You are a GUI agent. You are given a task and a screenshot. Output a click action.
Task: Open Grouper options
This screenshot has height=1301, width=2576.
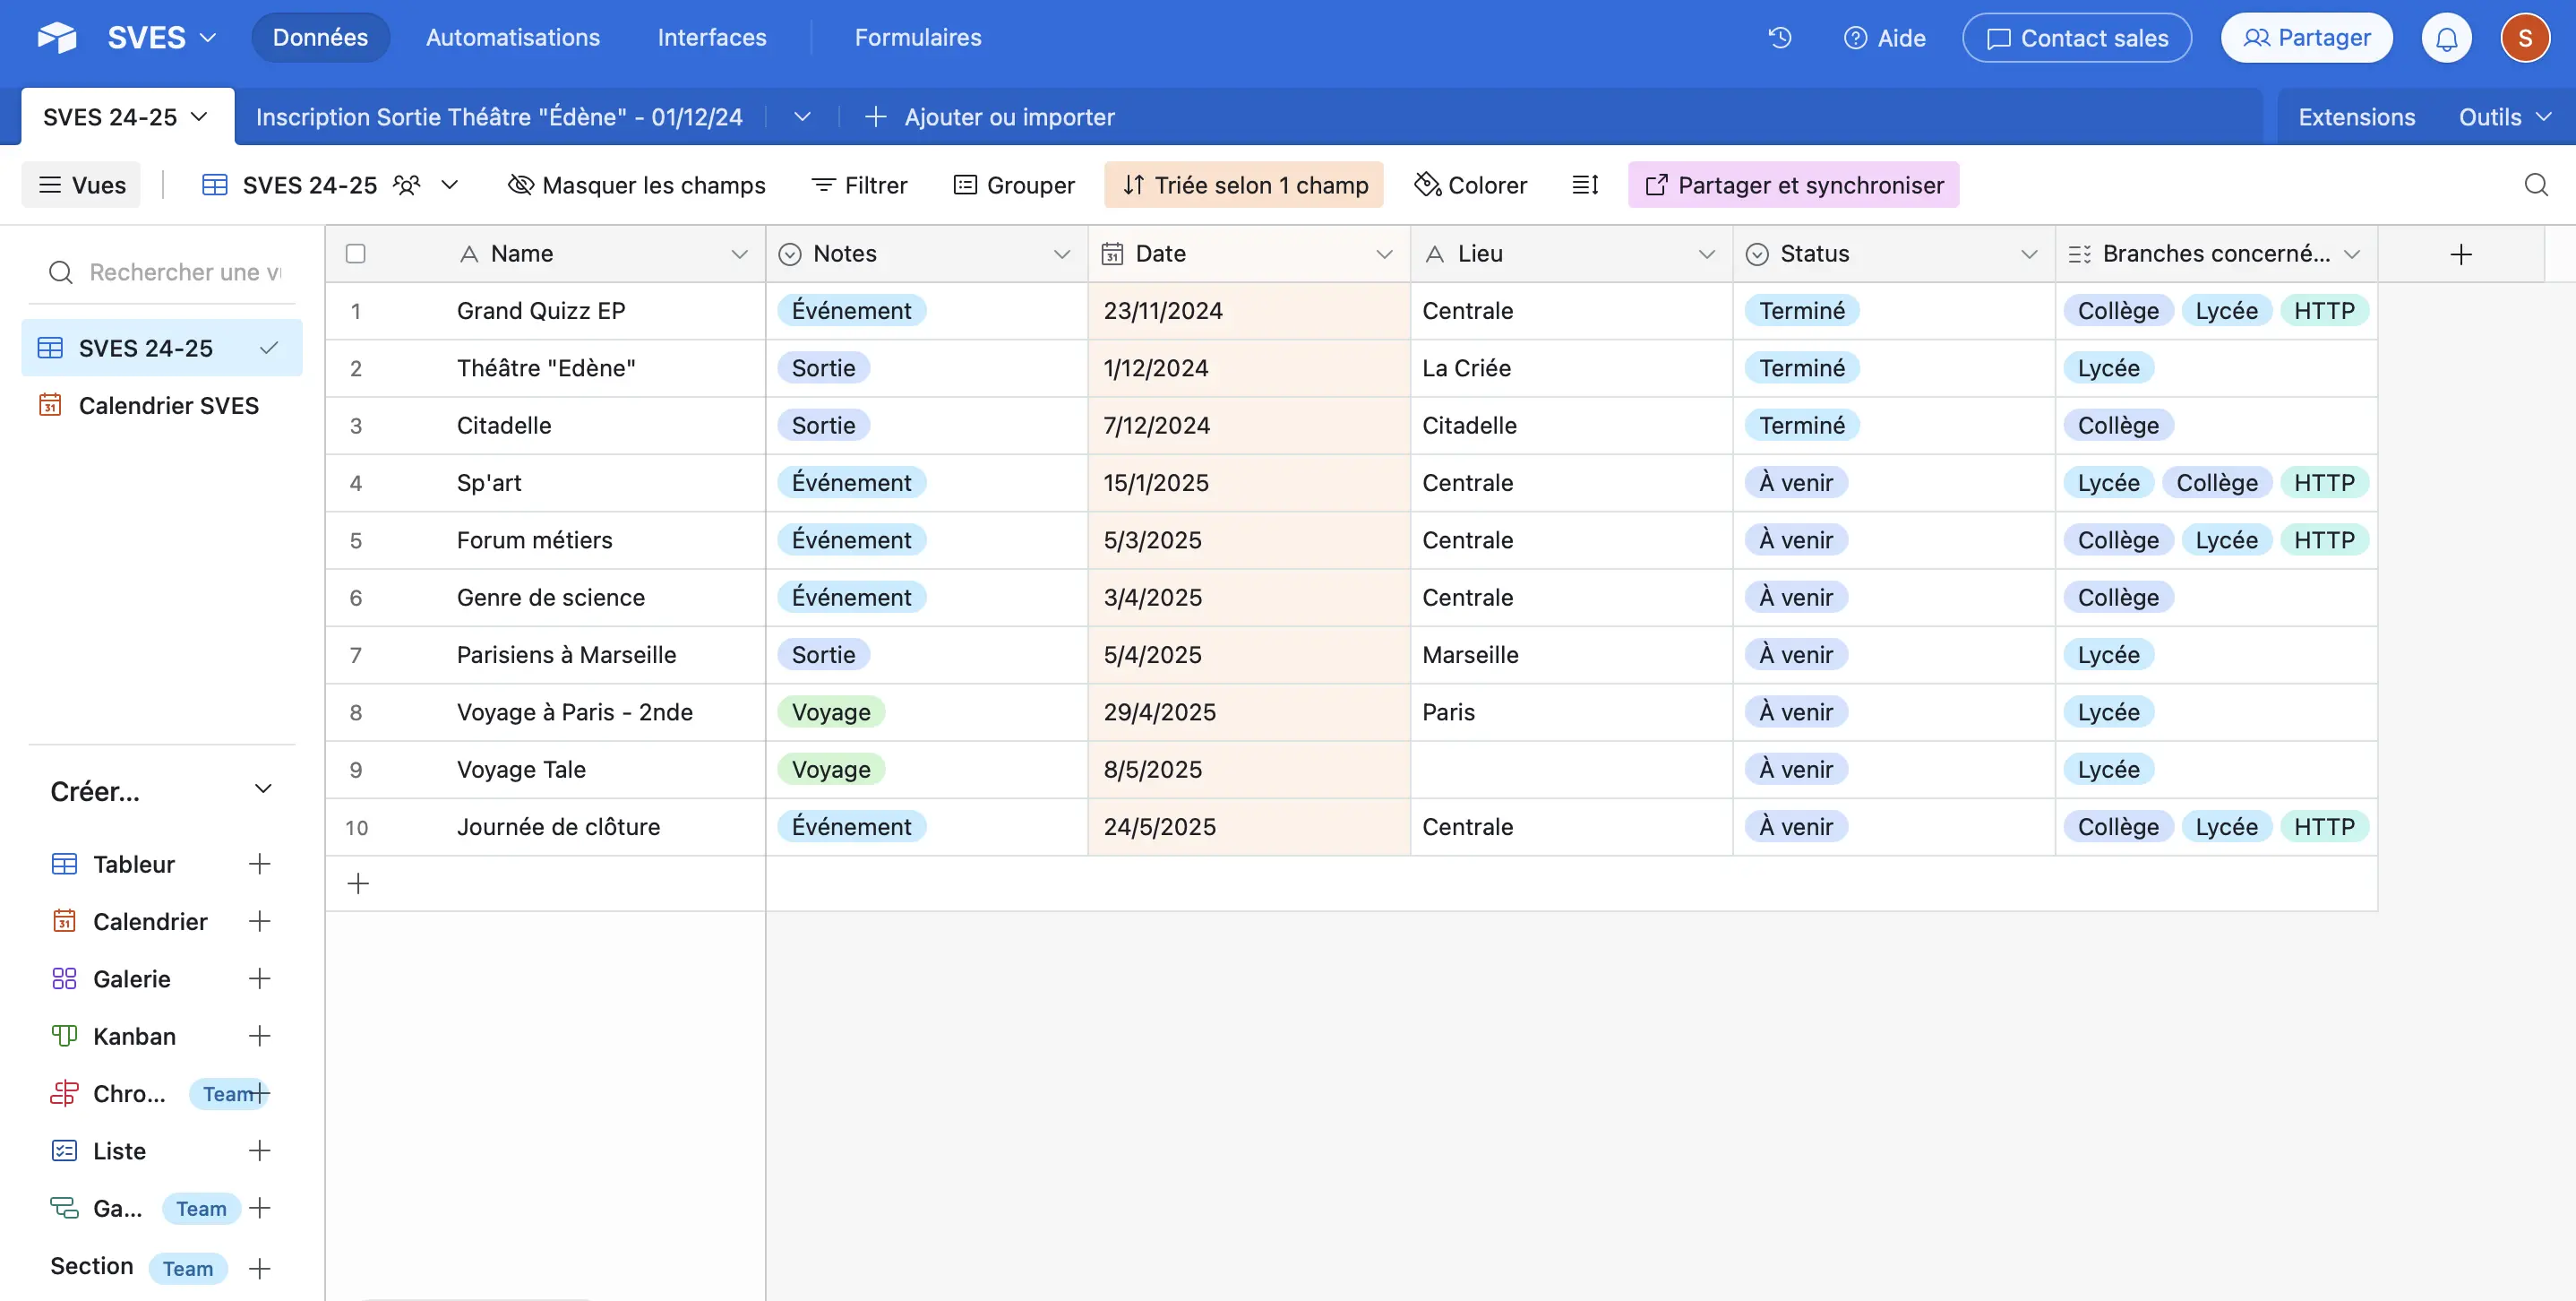[x=1014, y=185]
